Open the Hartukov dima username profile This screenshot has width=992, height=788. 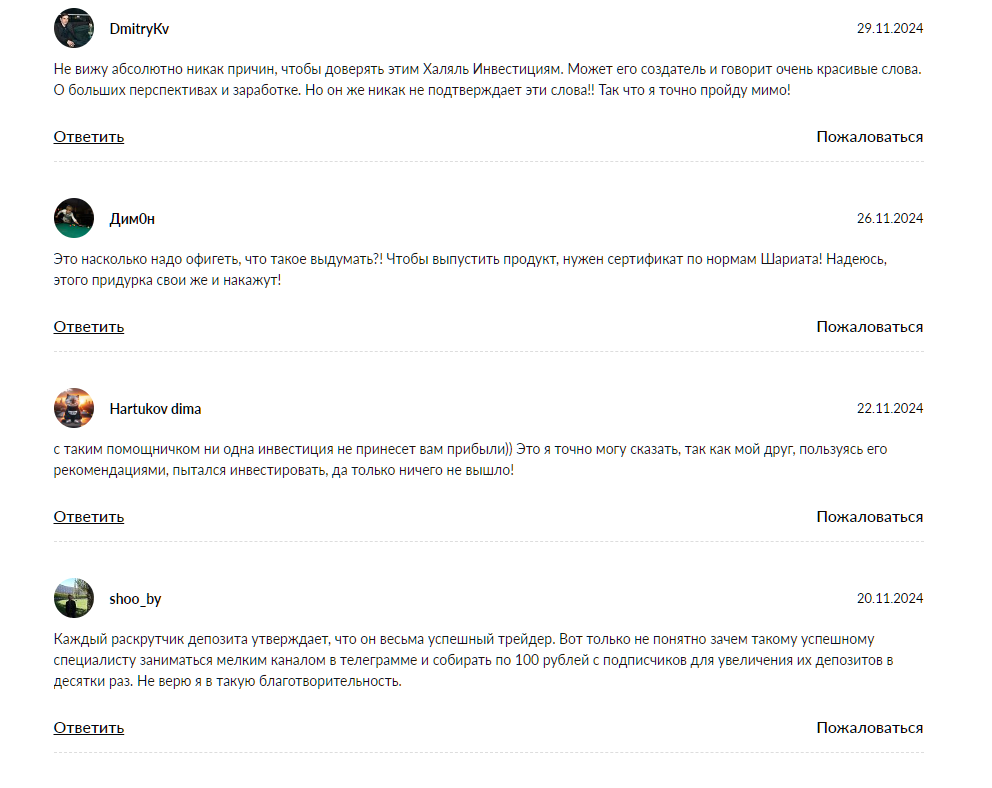pyautogui.click(x=155, y=409)
